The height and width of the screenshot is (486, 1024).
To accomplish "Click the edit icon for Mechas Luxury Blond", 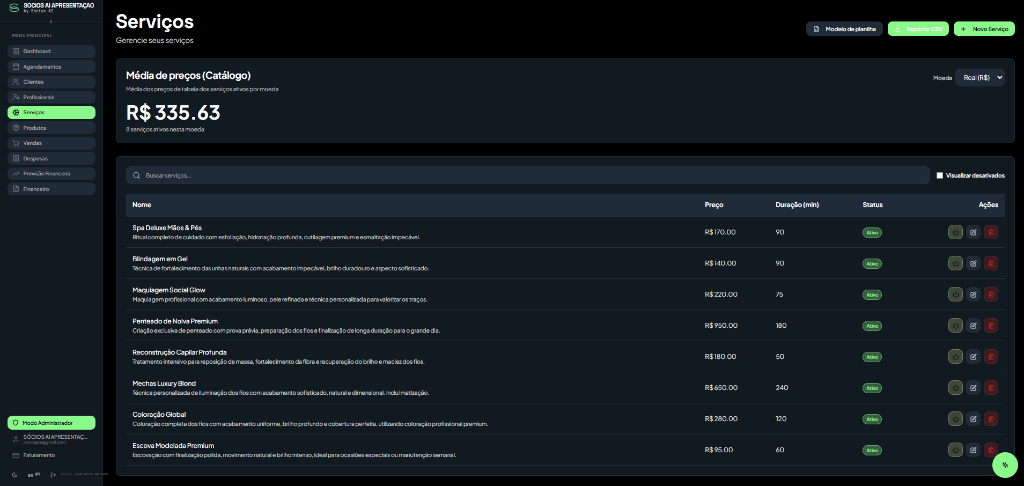I will tap(973, 387).
